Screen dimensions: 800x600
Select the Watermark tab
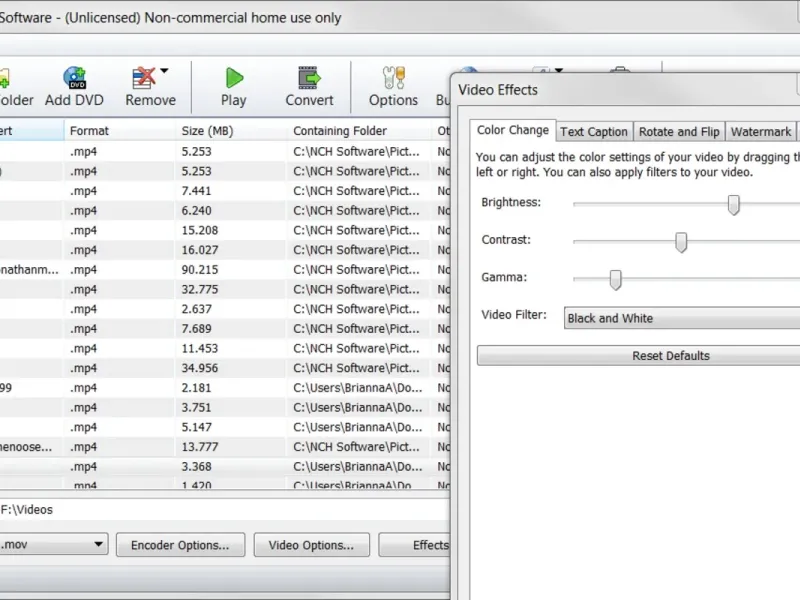761,132
